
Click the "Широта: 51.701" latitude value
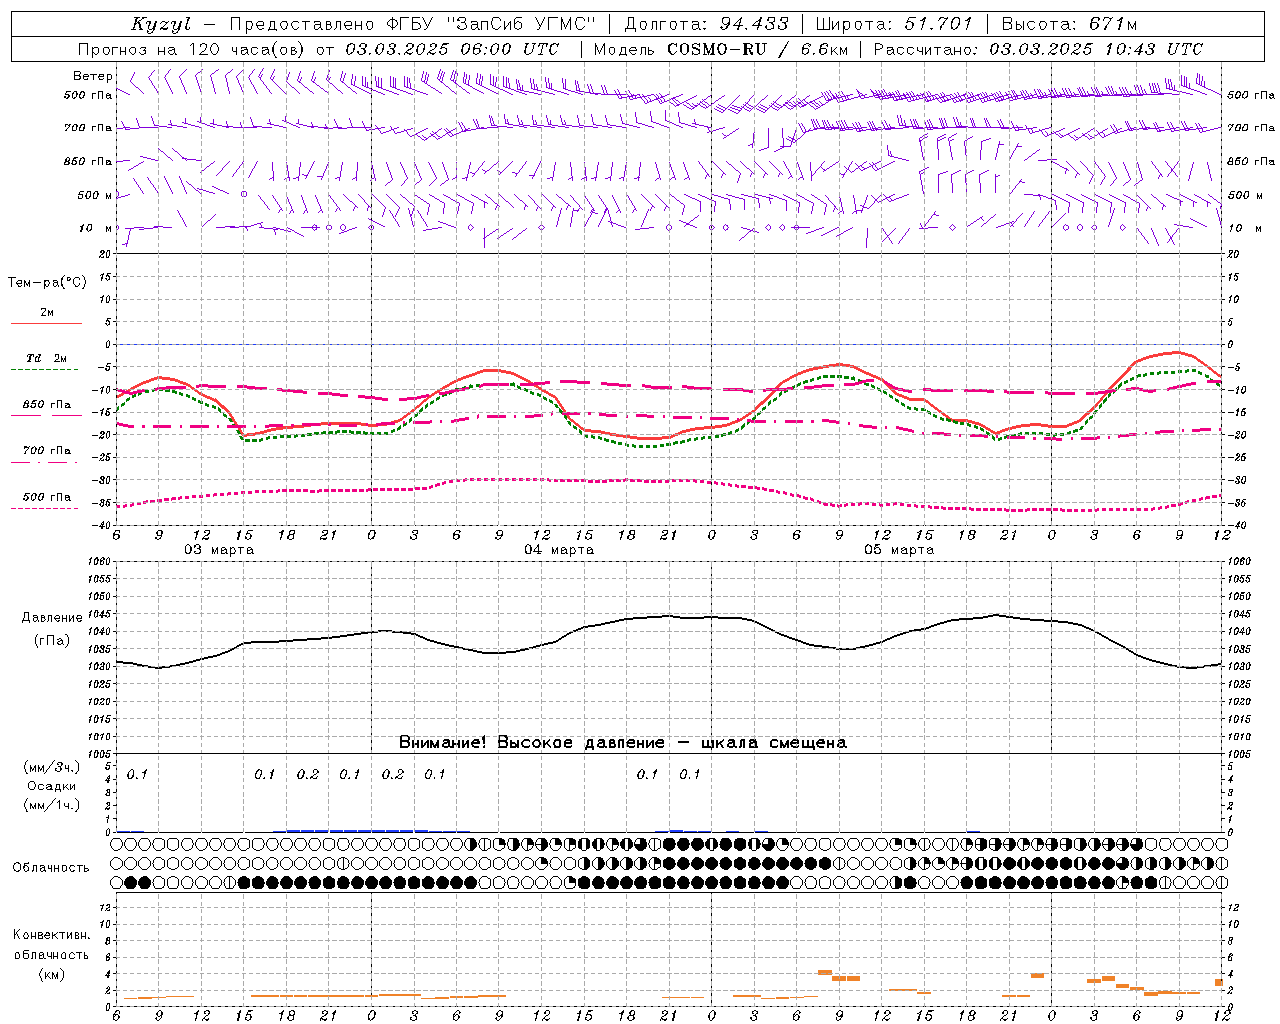point(894,24)
